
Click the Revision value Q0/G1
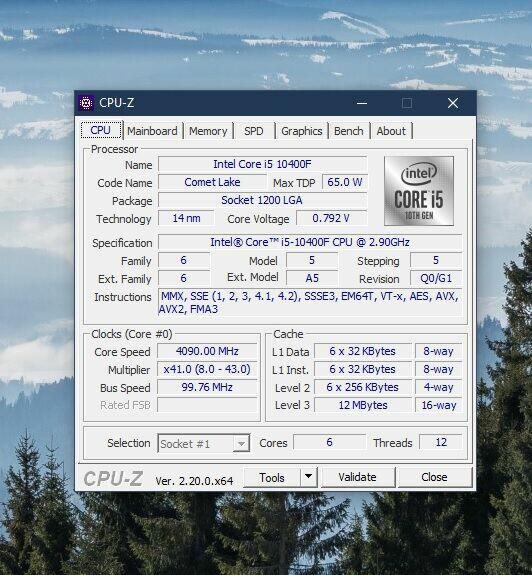tap(436, 278)
